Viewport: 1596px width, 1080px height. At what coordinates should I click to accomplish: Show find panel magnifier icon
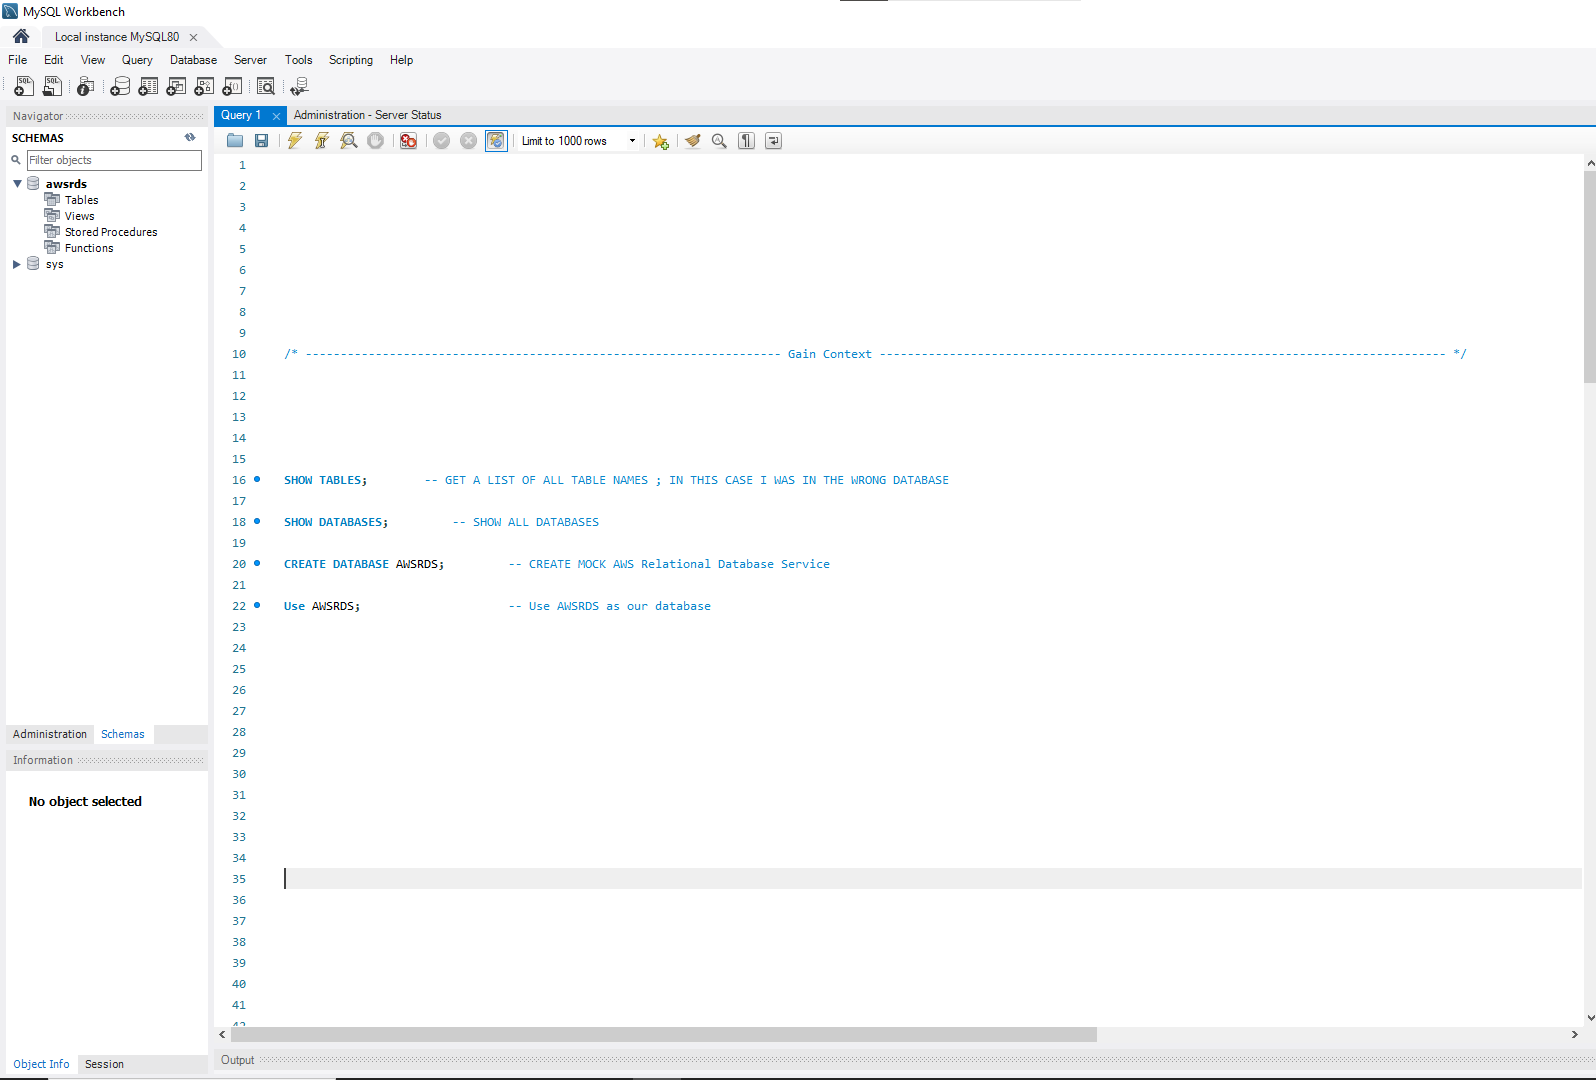pos(719,141)
